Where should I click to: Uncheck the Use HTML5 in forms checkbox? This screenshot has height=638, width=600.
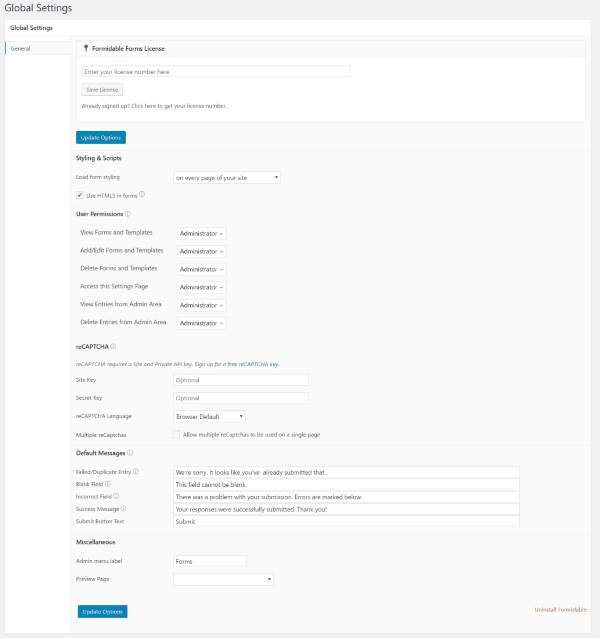point(80,195)
